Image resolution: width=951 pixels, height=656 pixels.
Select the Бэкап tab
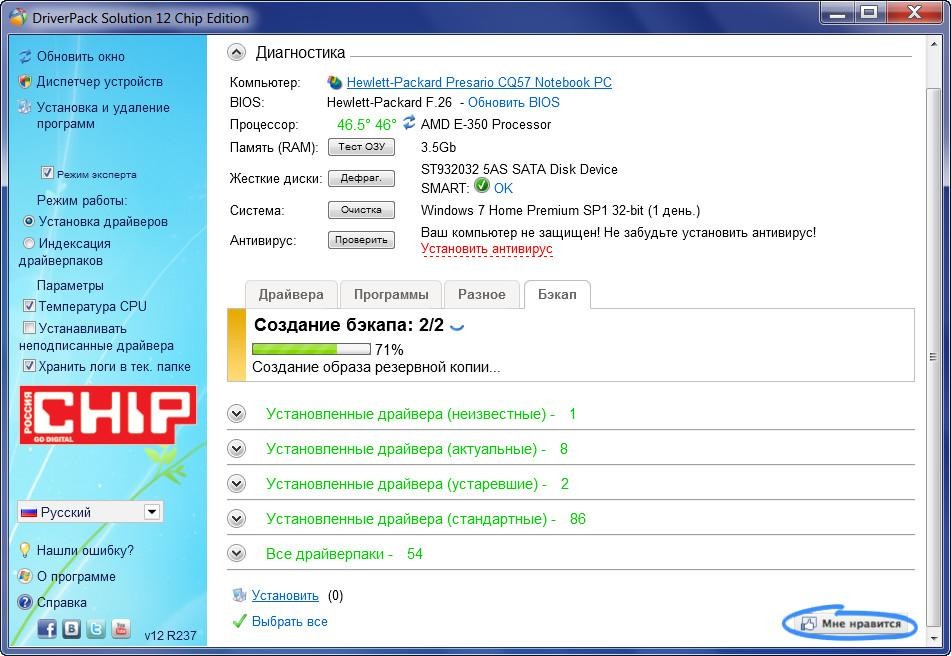pyautogui.click(x=557, y=295)
